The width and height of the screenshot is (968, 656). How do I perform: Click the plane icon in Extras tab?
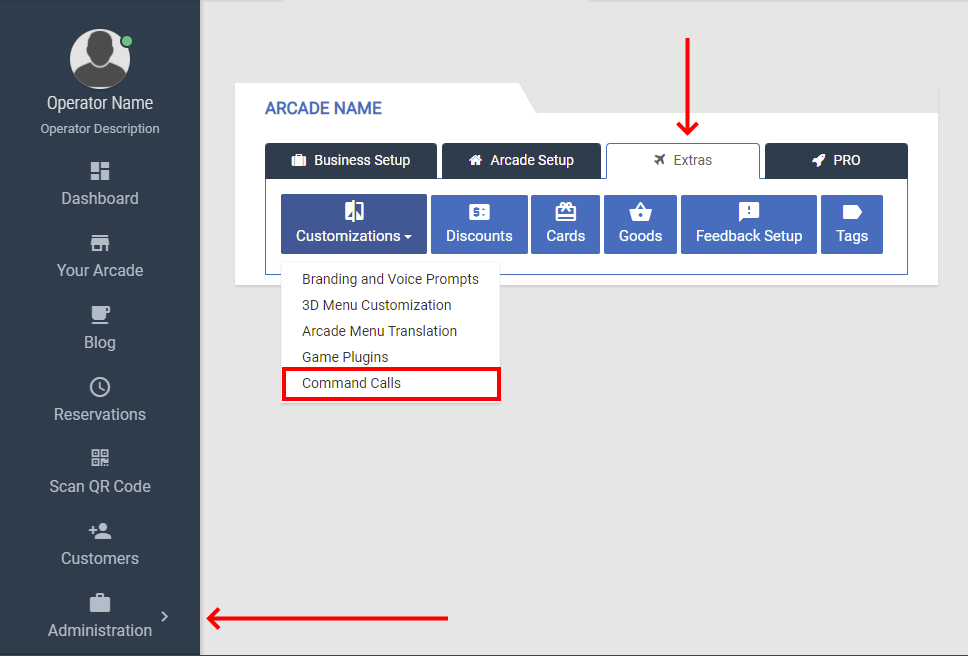coord(660,160)
